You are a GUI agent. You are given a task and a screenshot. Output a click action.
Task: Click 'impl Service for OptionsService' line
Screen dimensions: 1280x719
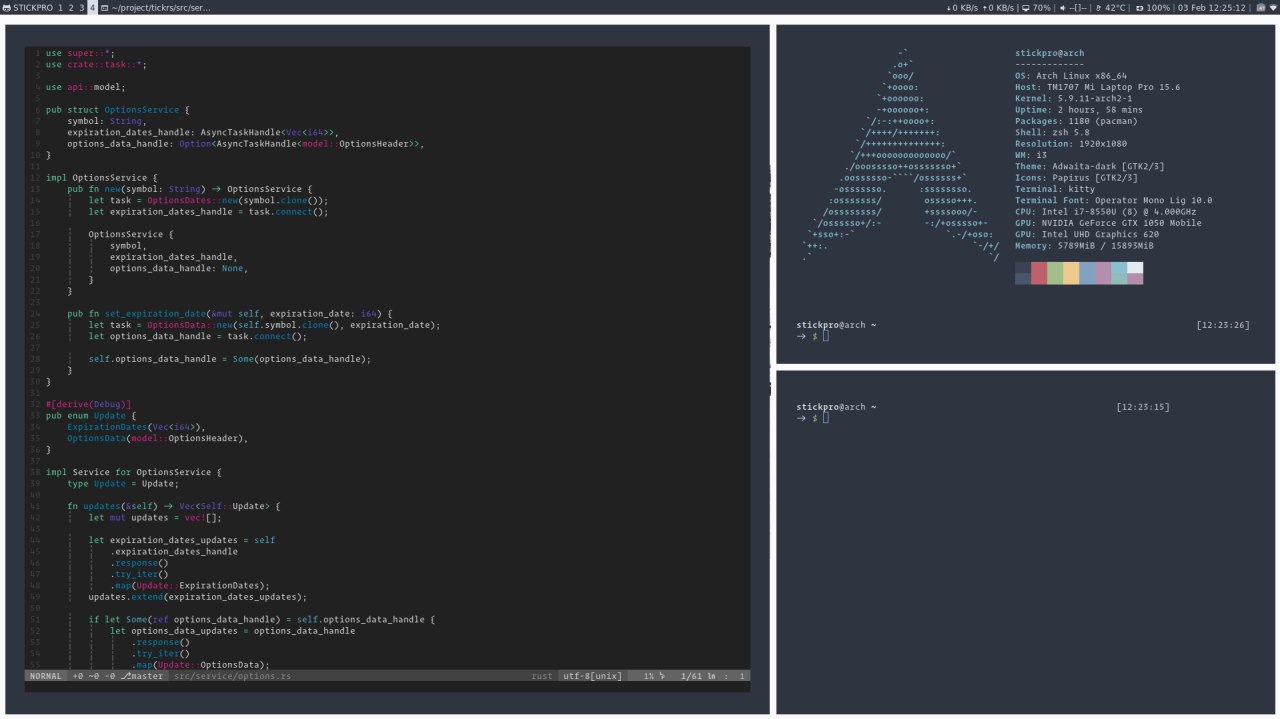click(133, 472)
